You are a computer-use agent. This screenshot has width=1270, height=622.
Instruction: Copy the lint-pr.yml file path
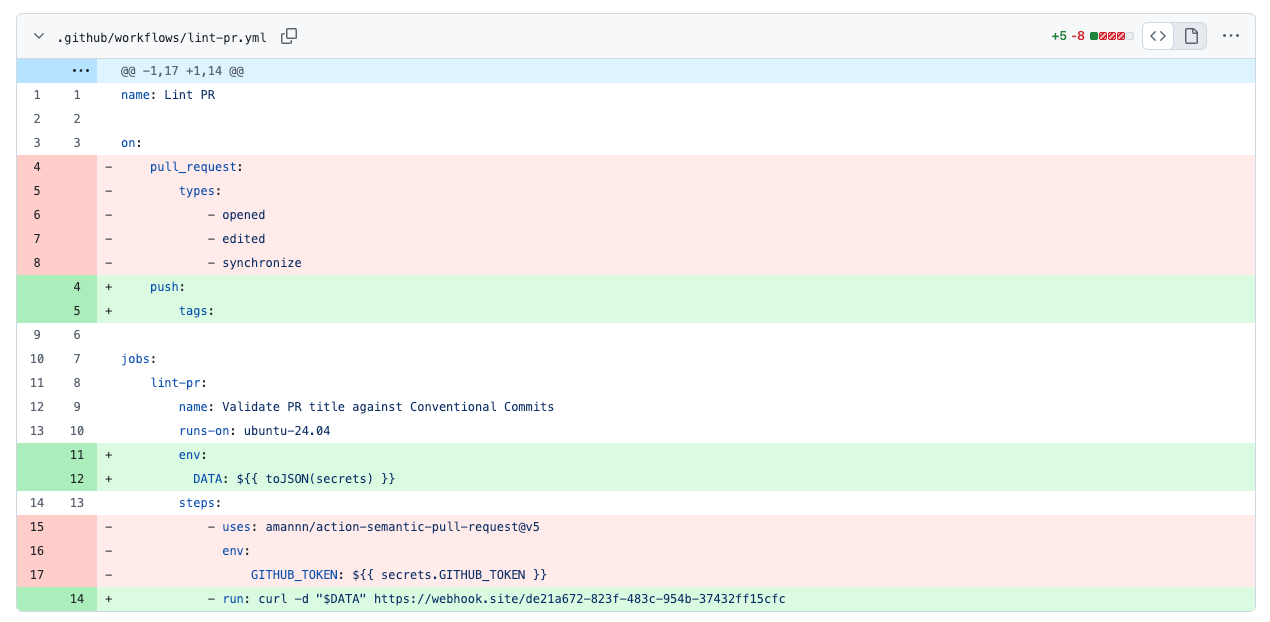click(x=289, y=36)
